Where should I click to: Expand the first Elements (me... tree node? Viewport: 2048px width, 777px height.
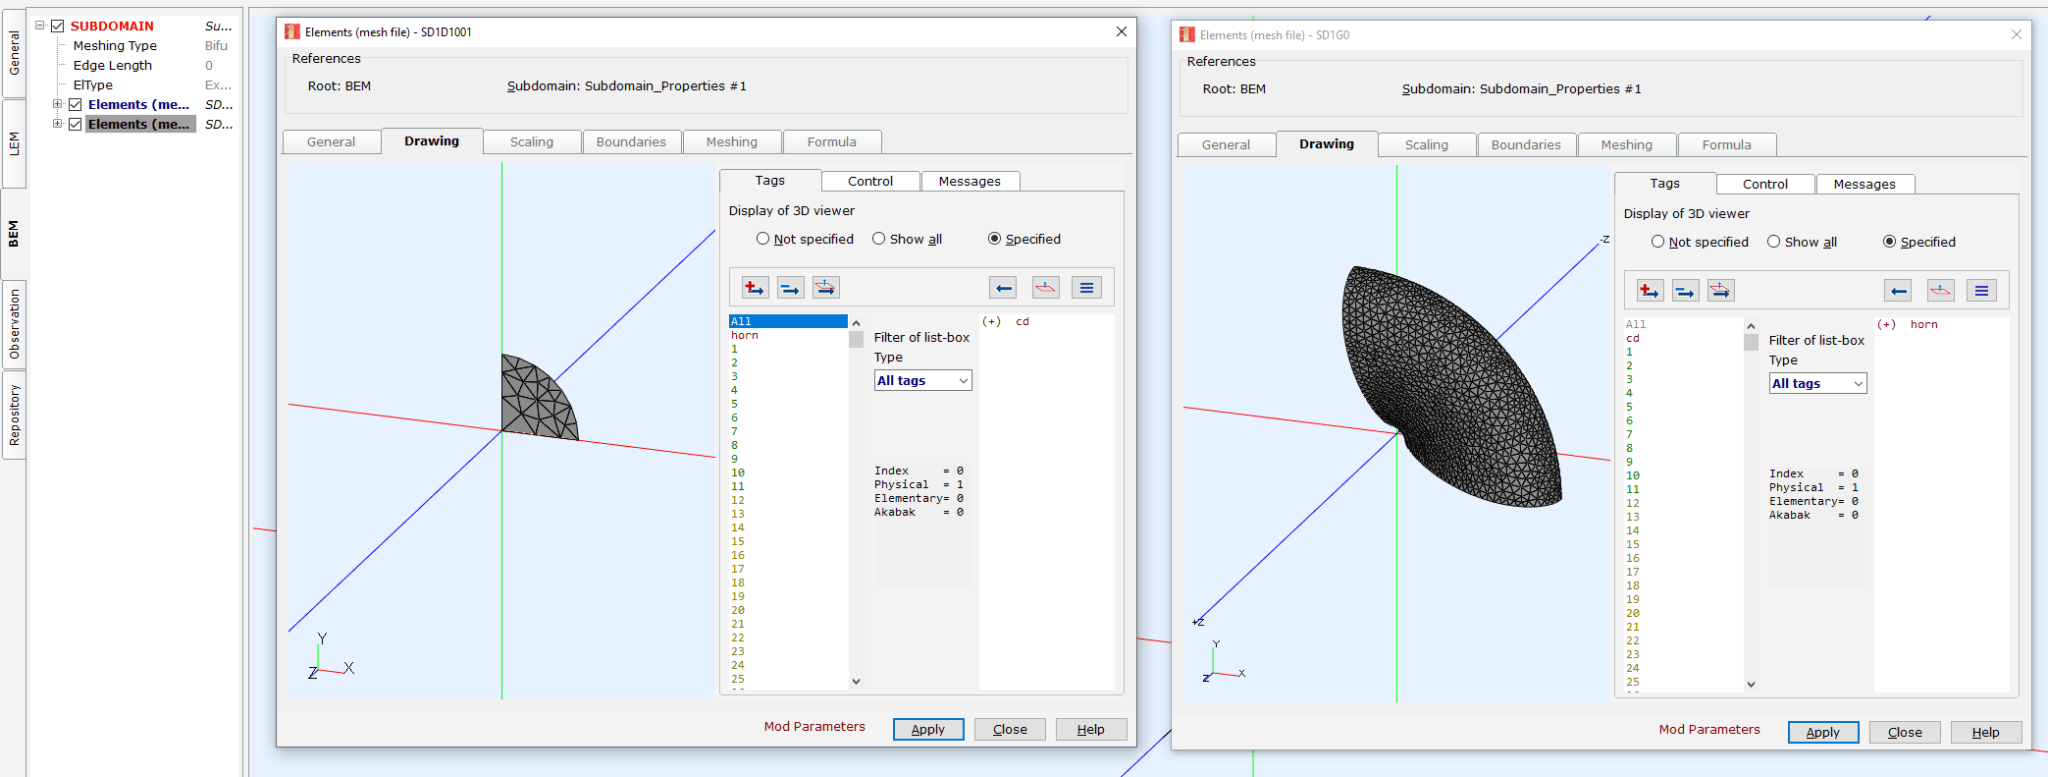(x=57, y=104)
